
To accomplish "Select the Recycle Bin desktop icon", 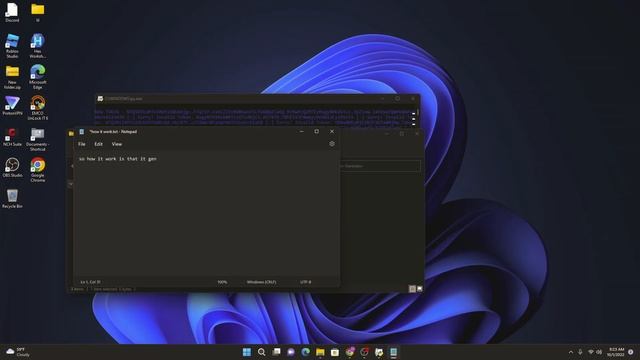I will 12,199.
